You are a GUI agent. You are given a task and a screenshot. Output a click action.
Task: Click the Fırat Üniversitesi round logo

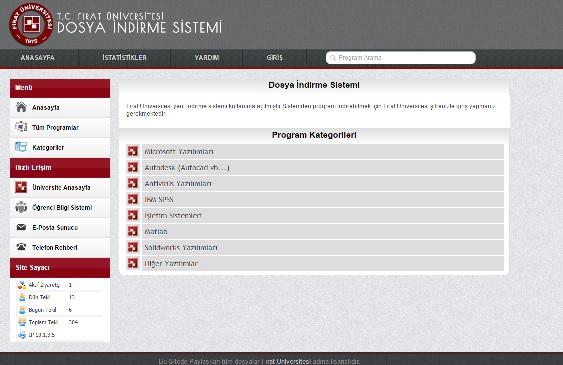[x=31, y=24]
